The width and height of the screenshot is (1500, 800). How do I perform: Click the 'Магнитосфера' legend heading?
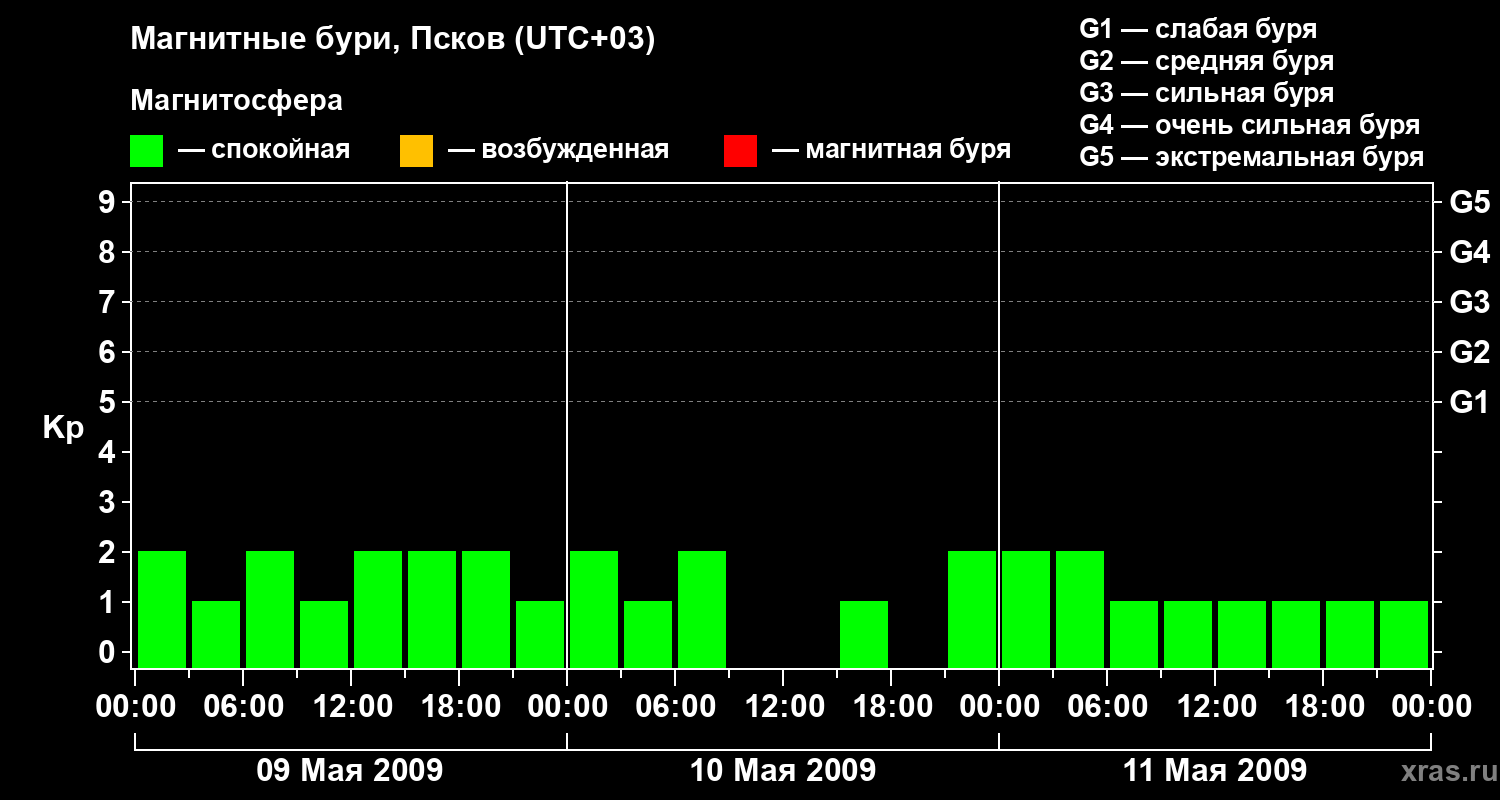[236, 101]
